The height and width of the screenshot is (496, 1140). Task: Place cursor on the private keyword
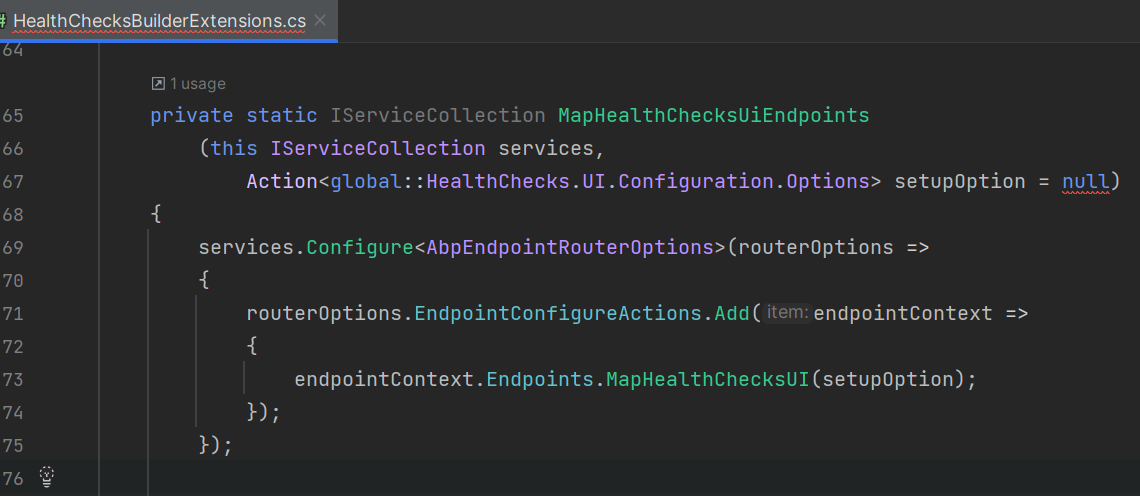(x=191, y=115)
